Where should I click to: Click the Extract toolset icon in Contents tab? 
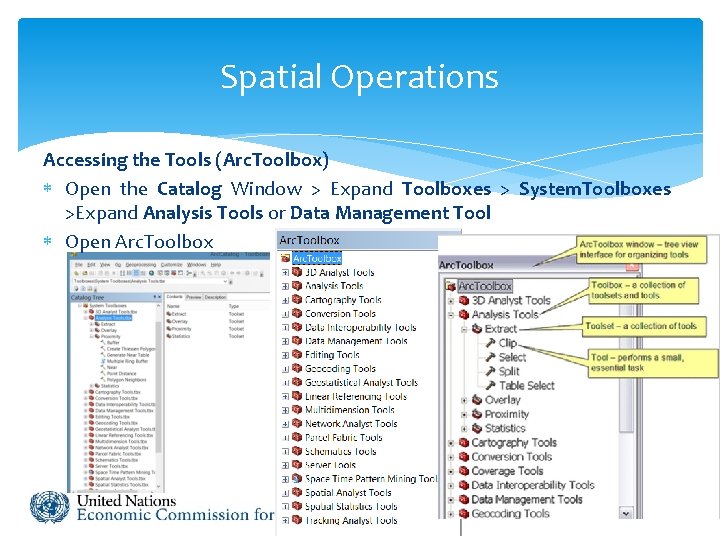point(169,314)
